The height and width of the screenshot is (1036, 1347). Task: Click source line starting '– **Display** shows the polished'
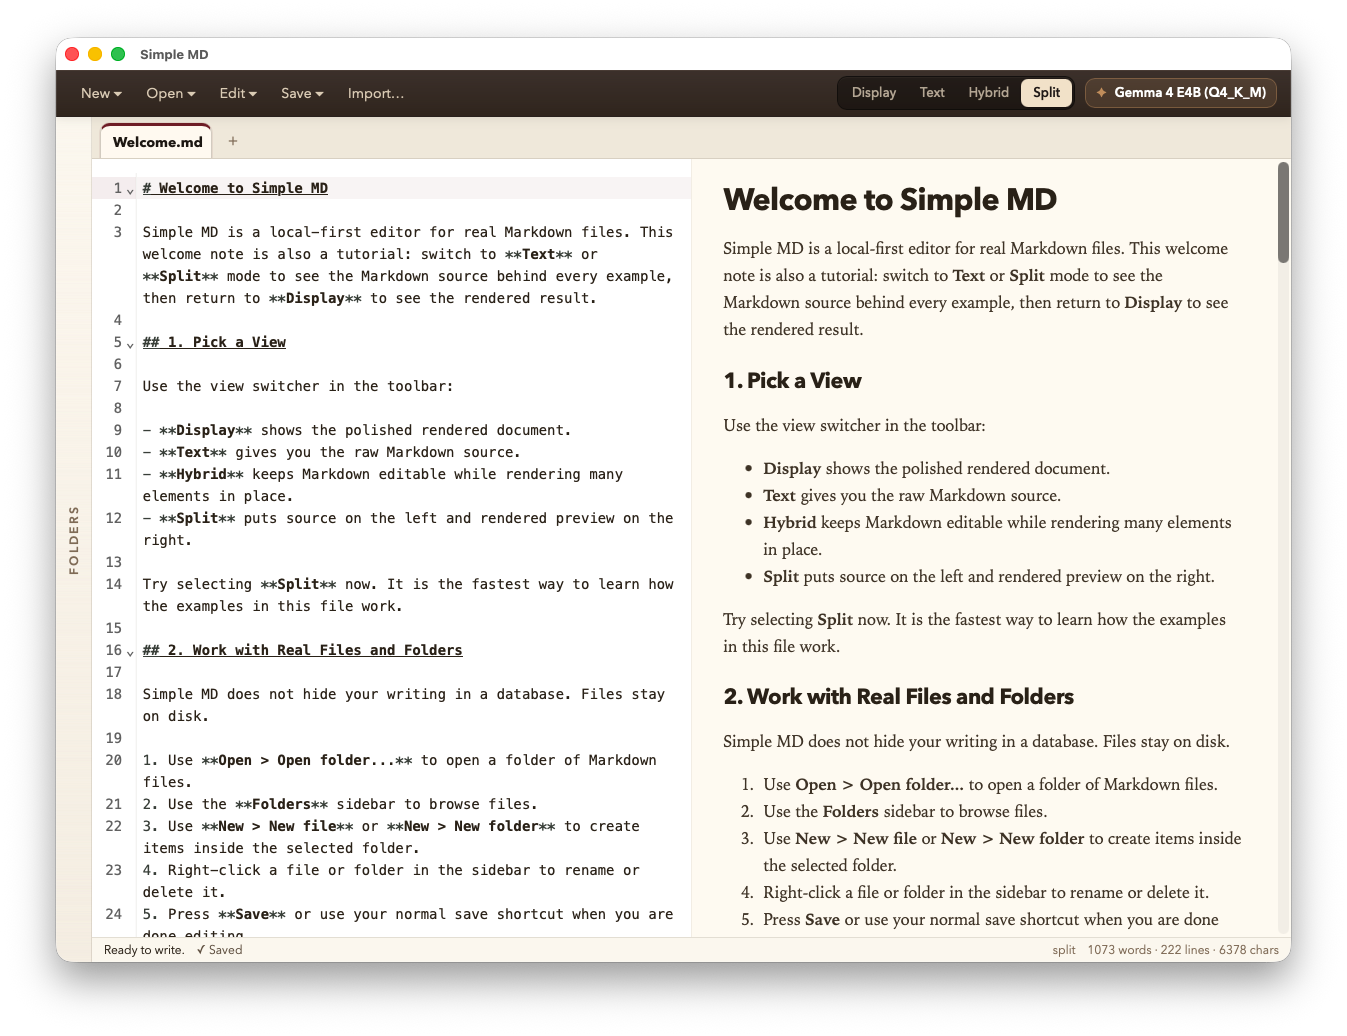[357, 430]
